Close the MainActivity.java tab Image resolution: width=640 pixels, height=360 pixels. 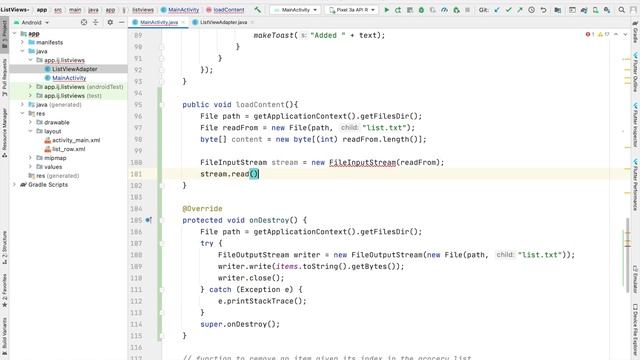[183, 22]
